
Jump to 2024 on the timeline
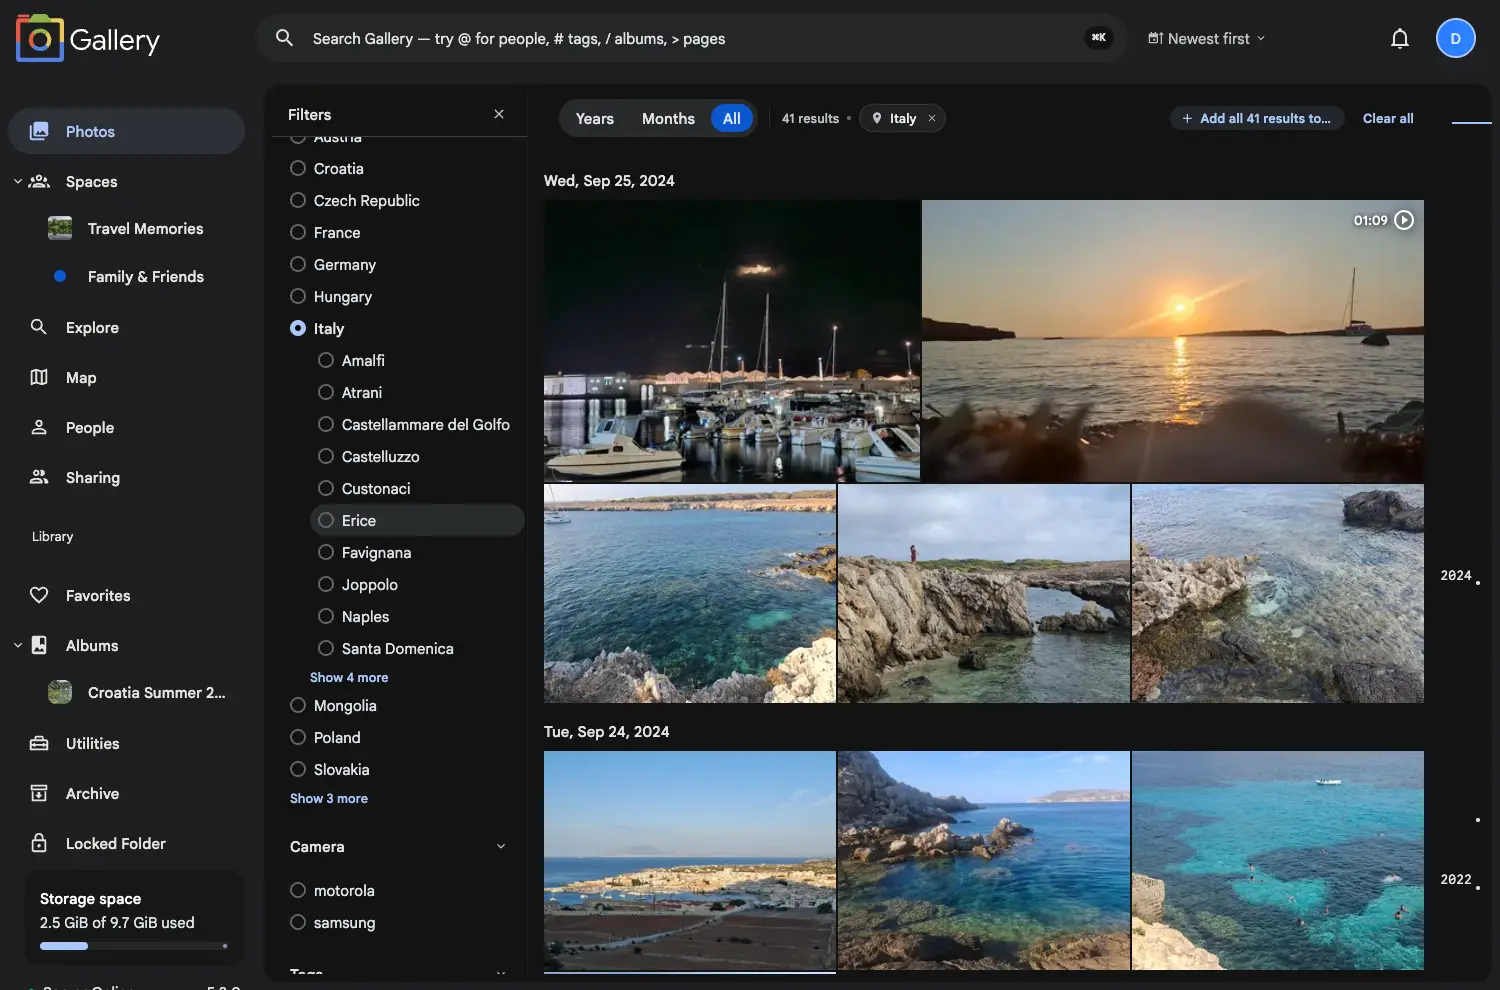pyautogui.click(x=1456, y=576)
